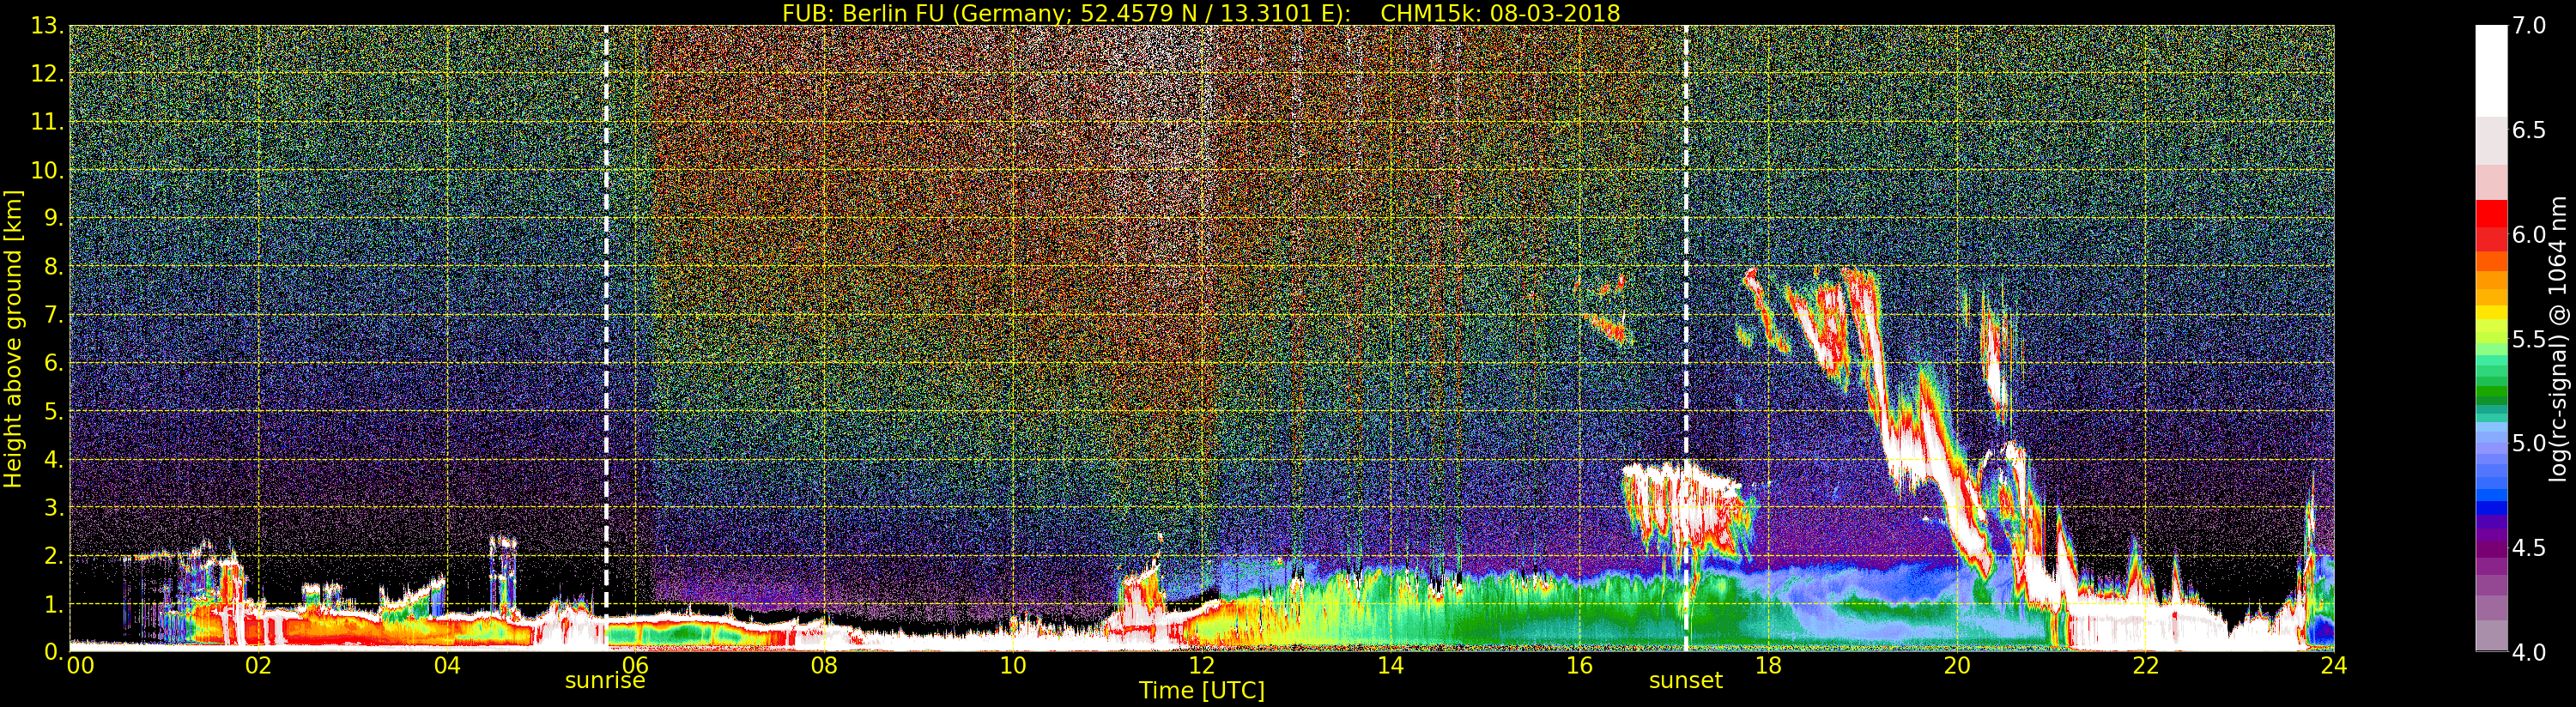
Task: Click the "16" tick on the time axis
Action: [x=1579, y=666]
